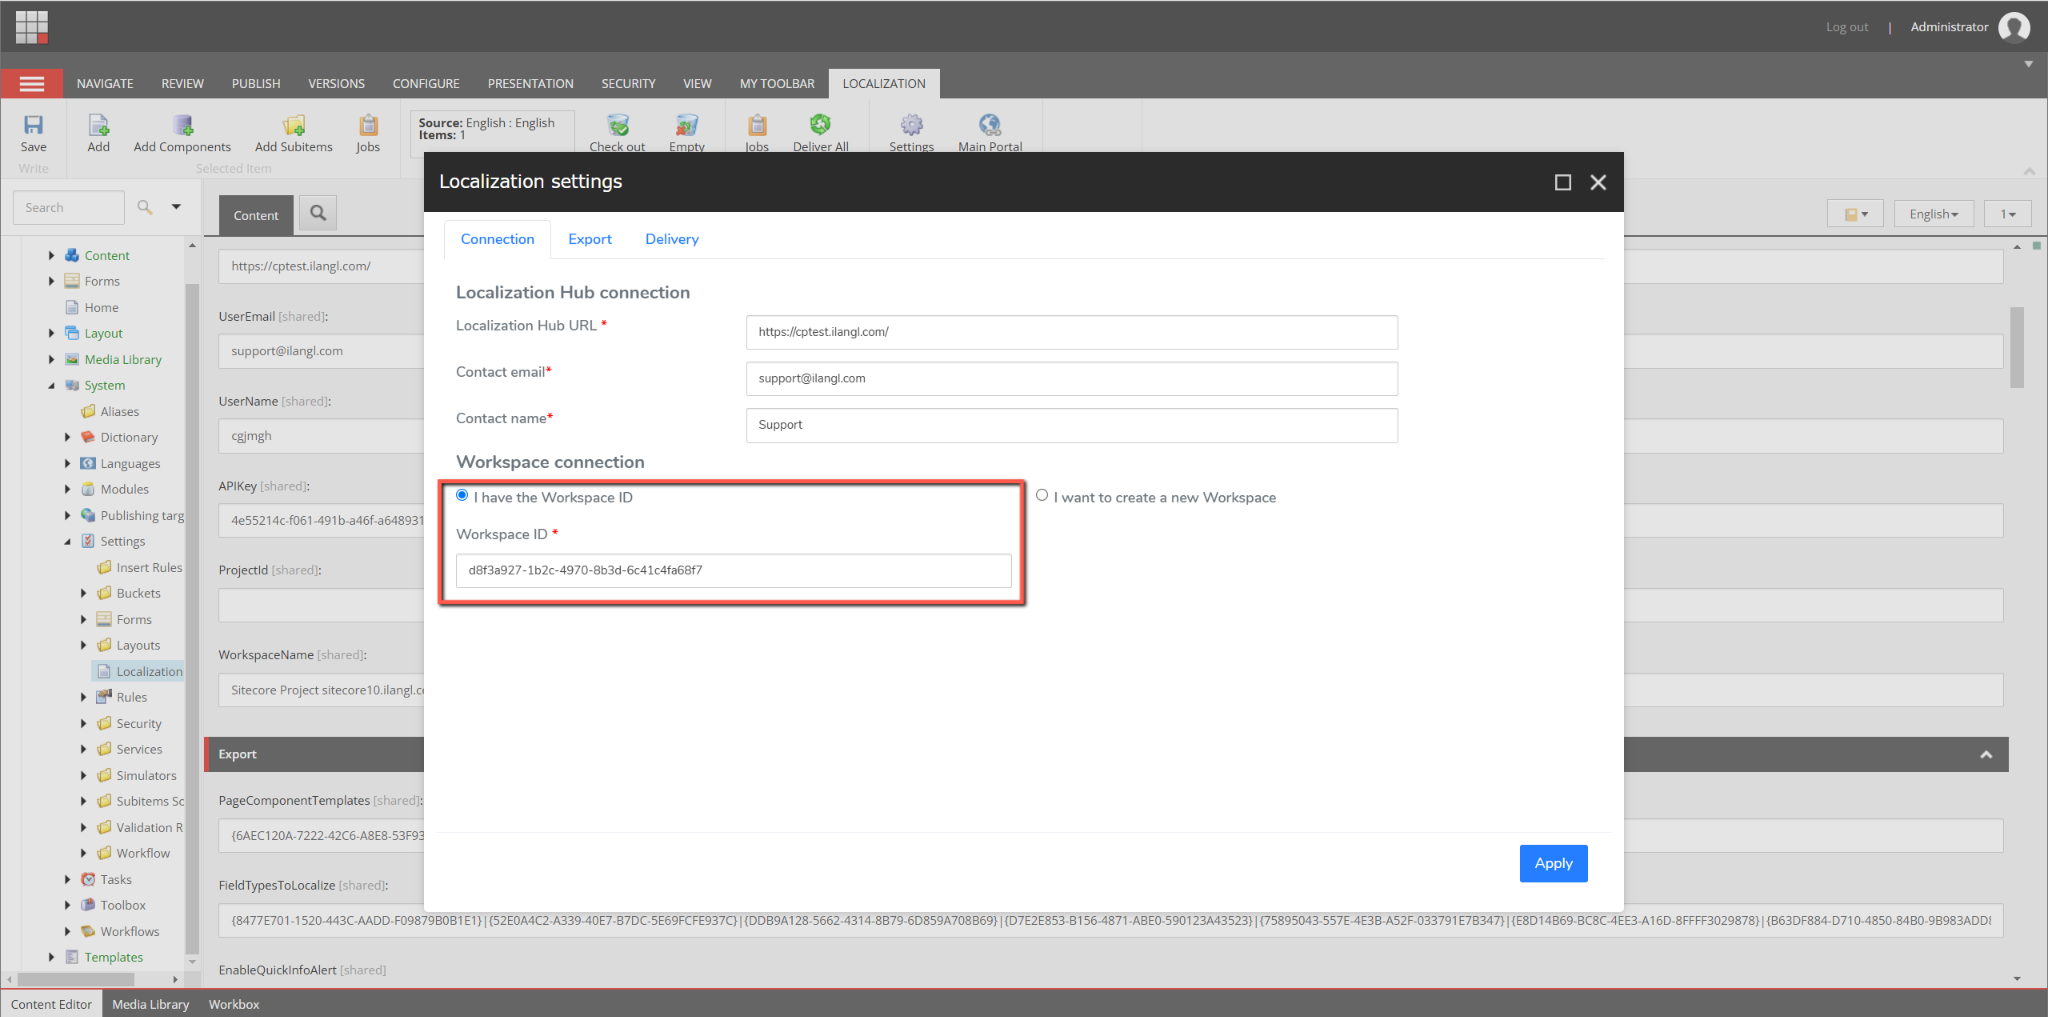The image size is (2048, 1017).
Task: Expand the Buckets node arrow
Action: [83, 593]
